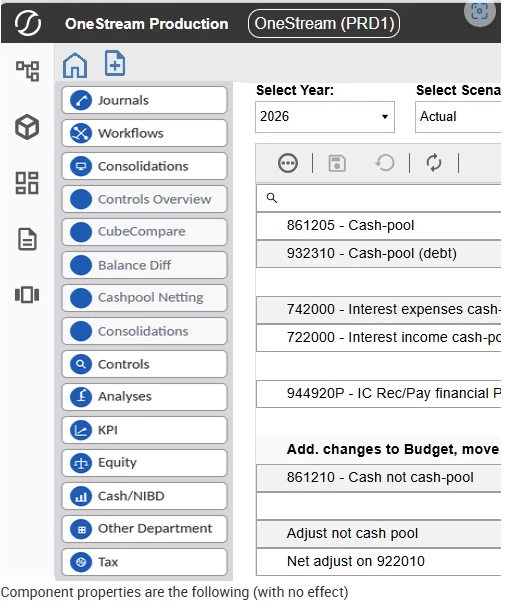Open Workflows from the menu
Image resolution: width=510 pixels, height=608 pixels.
pyautogui.click(x=144, y=133)
